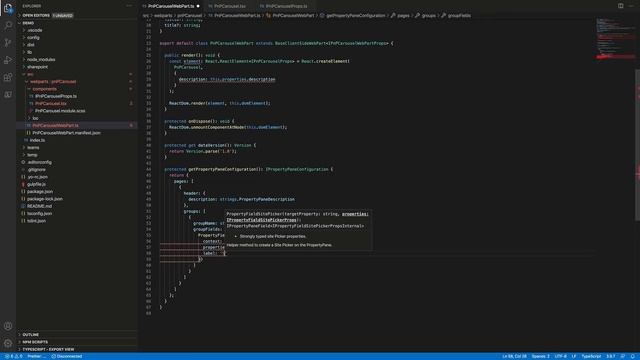Screen dimensions: 640x360
Task: Expand the teams folder
Action: [33, 148]
